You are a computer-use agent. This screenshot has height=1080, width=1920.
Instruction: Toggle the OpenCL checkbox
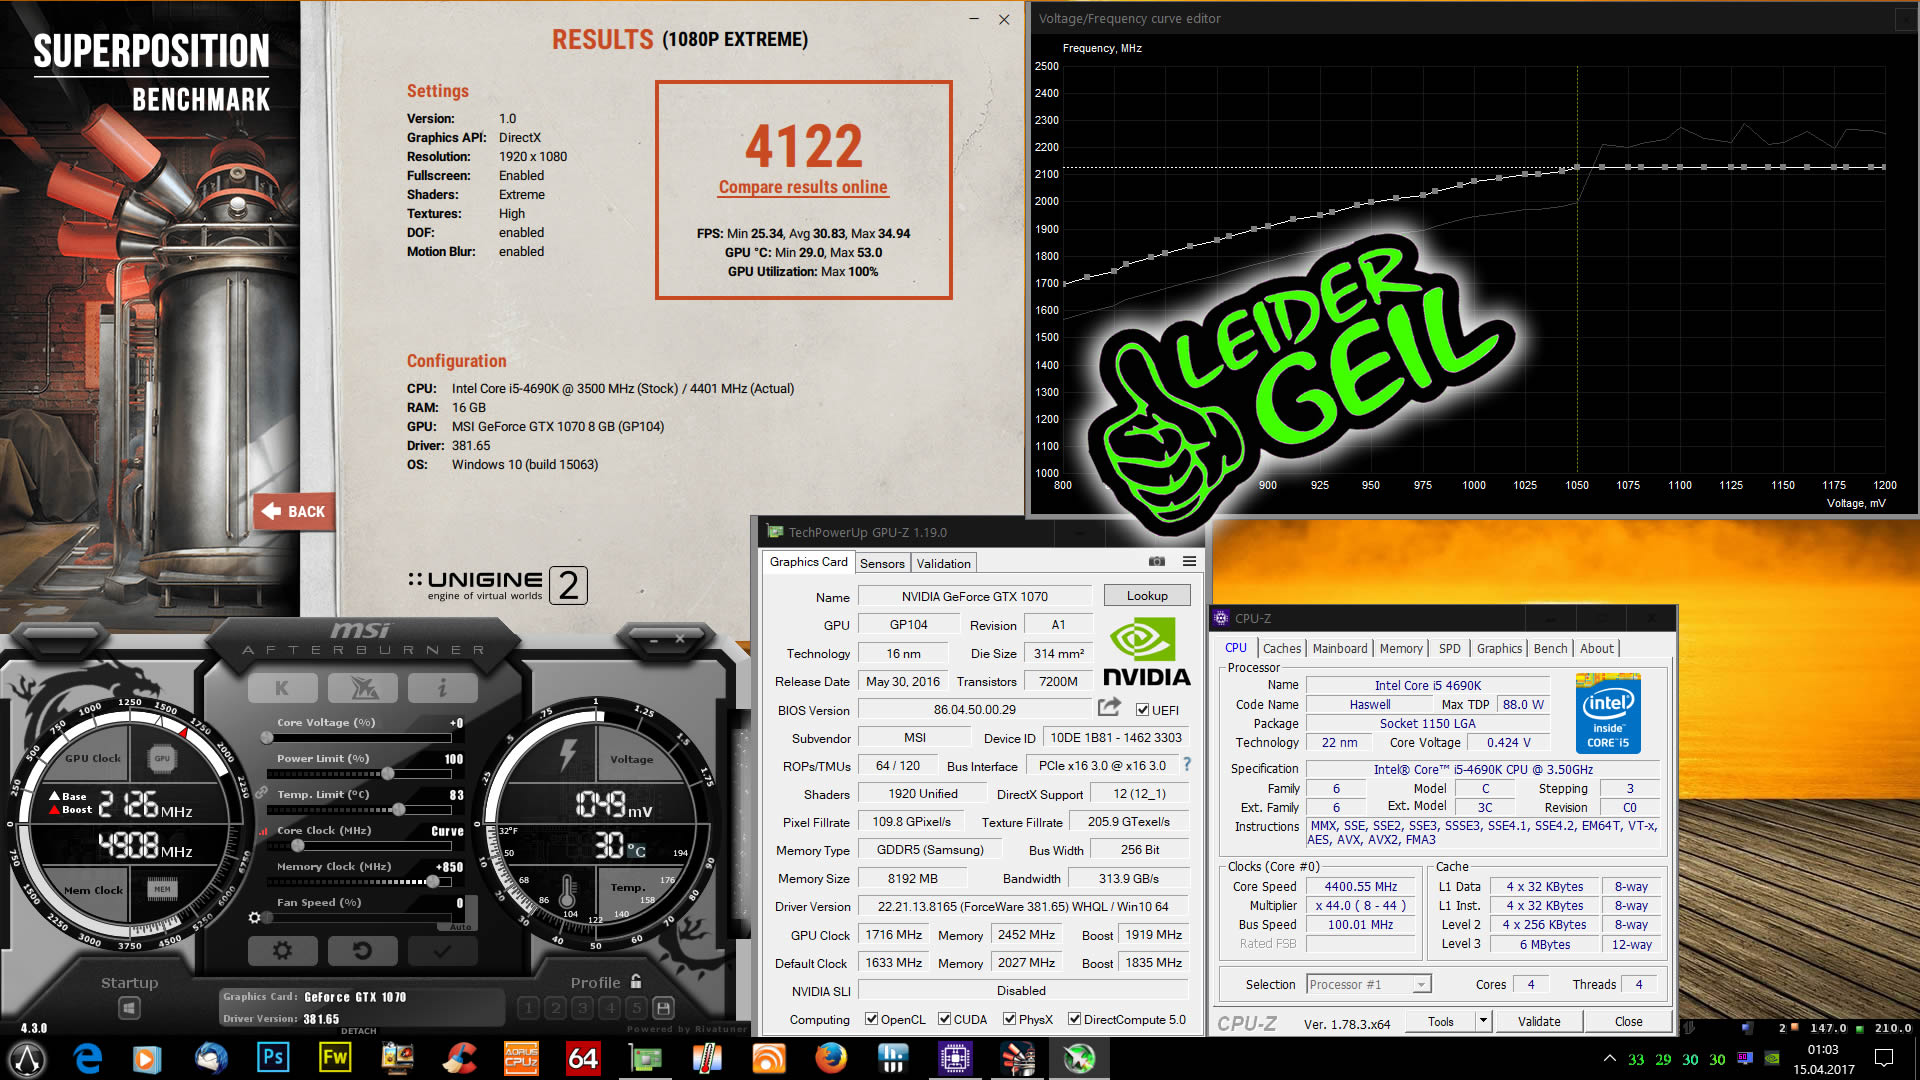click(x=871, y=1019)
